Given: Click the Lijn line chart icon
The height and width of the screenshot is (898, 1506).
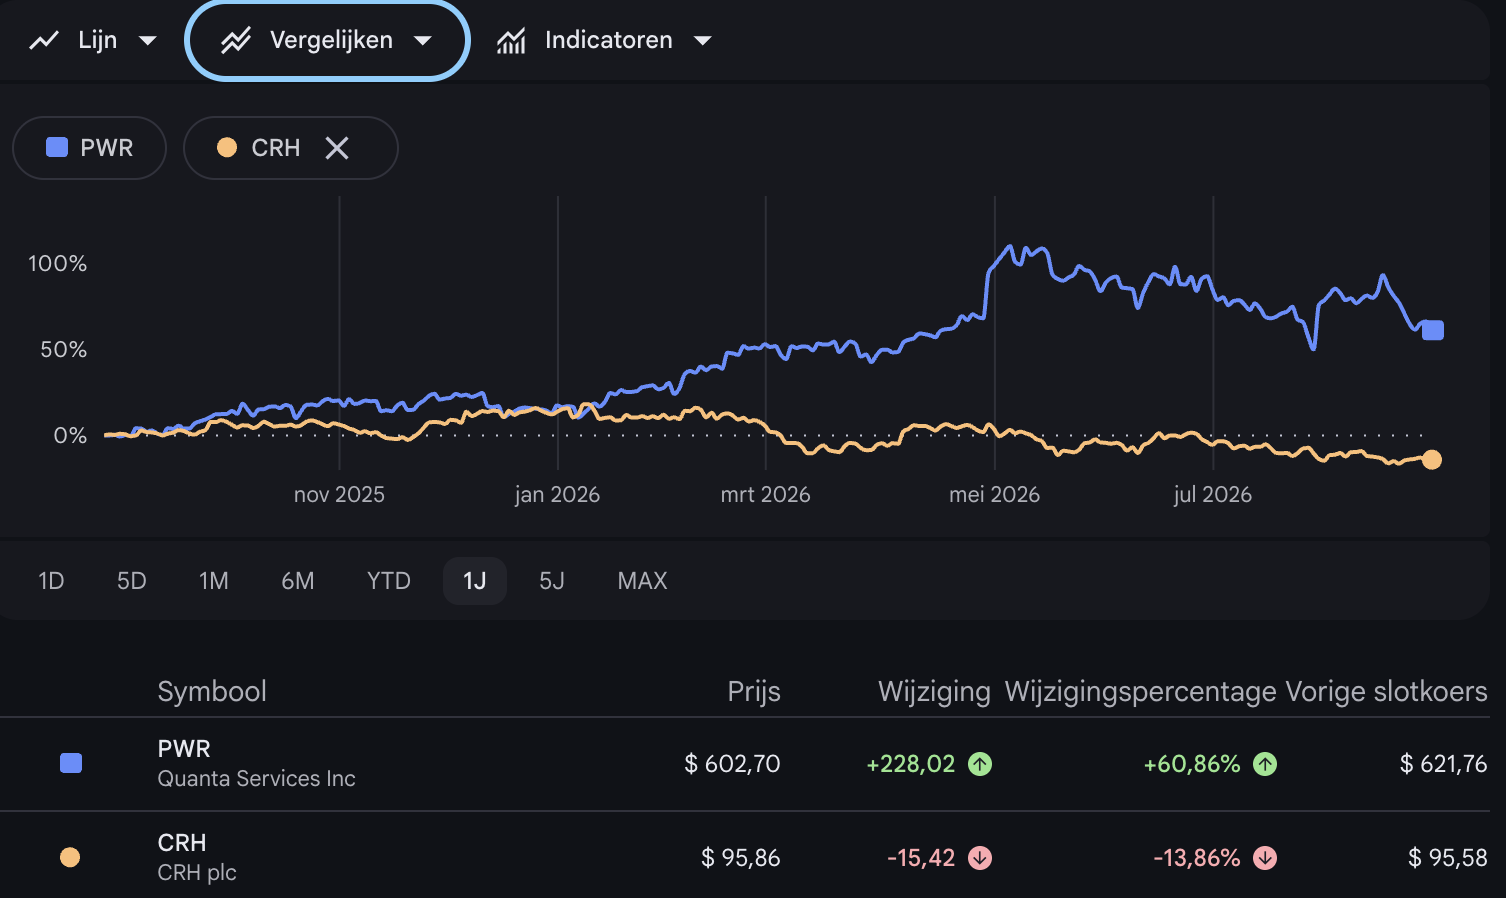Looking at the screenshot, I should (44, 40).
